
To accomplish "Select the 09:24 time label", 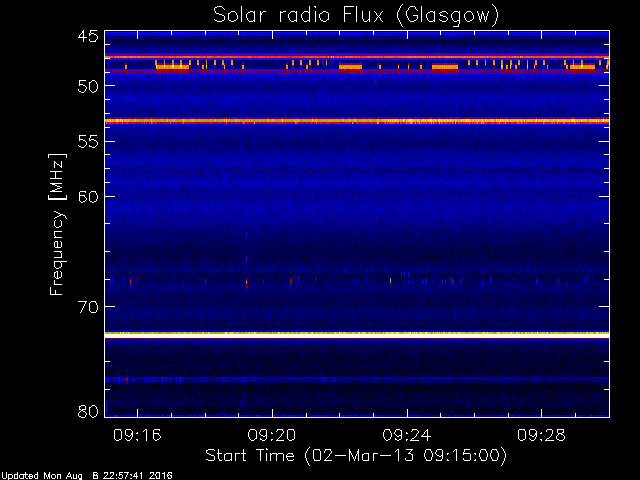I will point(407,435).
